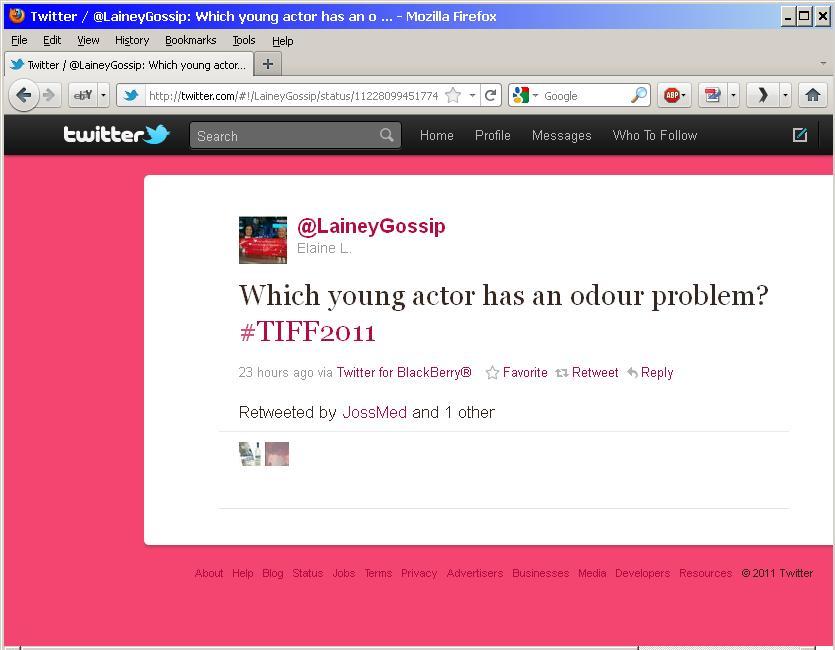Click the second retweeter avatar thumbnail
The height and width of the screenshot is (650, 835).
277,454
